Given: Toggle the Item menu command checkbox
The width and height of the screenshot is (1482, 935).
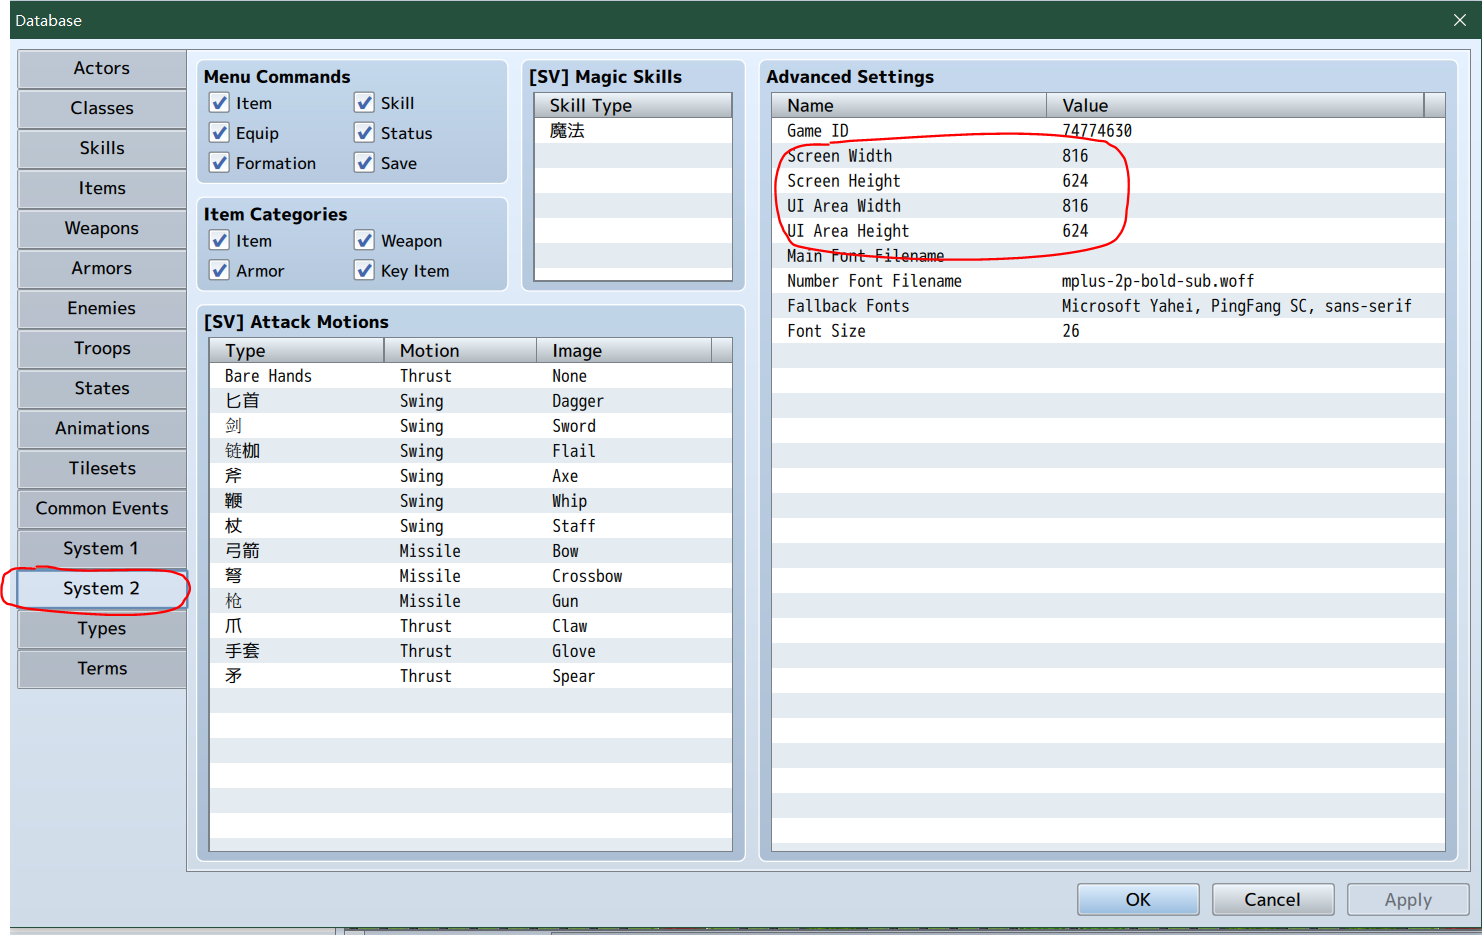Looking at the screenshot, I should click(220, 103).
